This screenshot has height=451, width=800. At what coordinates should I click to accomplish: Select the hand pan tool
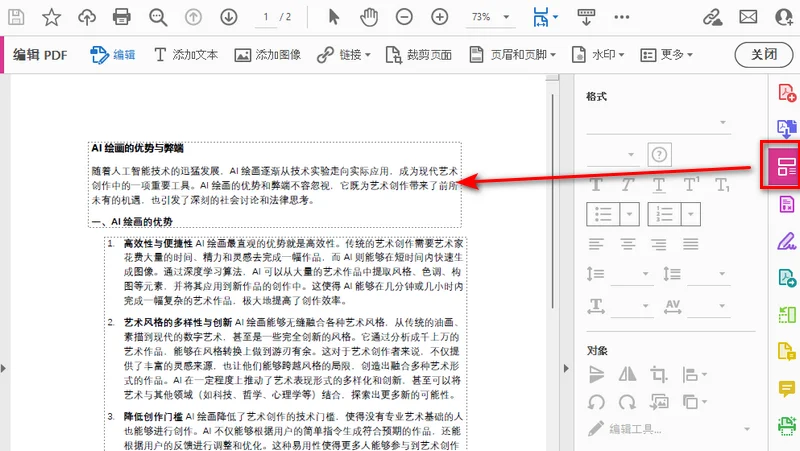pos(368,17)
